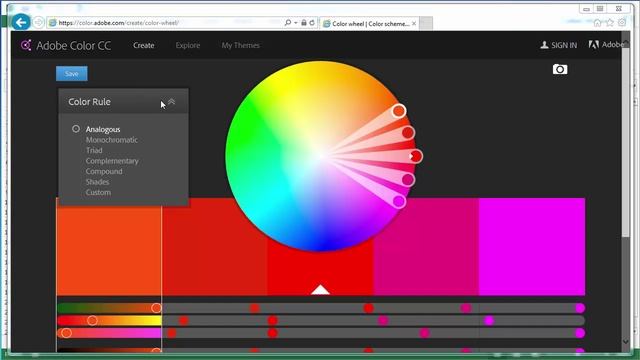The width and height of the screenshot is (640, 360).
Task: Click the browser URL address field
Action: (x=165, y=23)
